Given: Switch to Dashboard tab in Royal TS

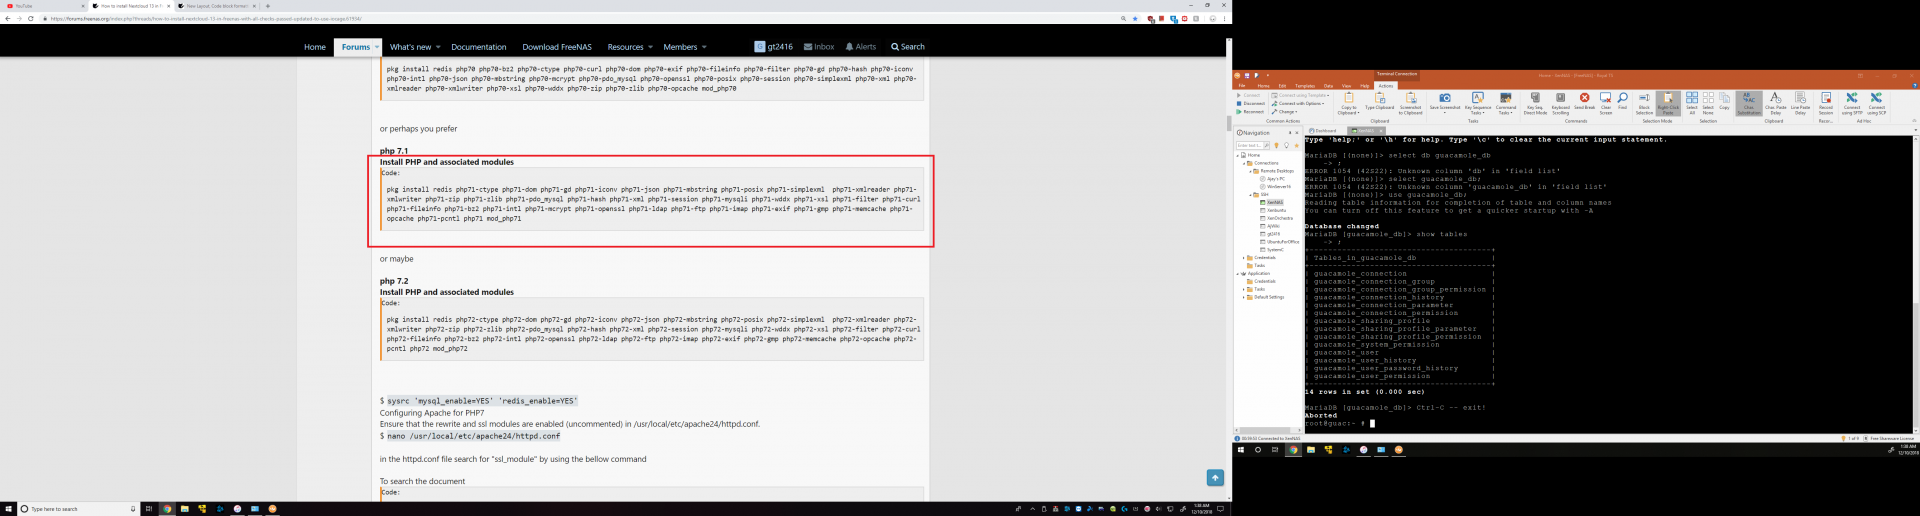Looking at the screenshot, I should click(1324, 131).
